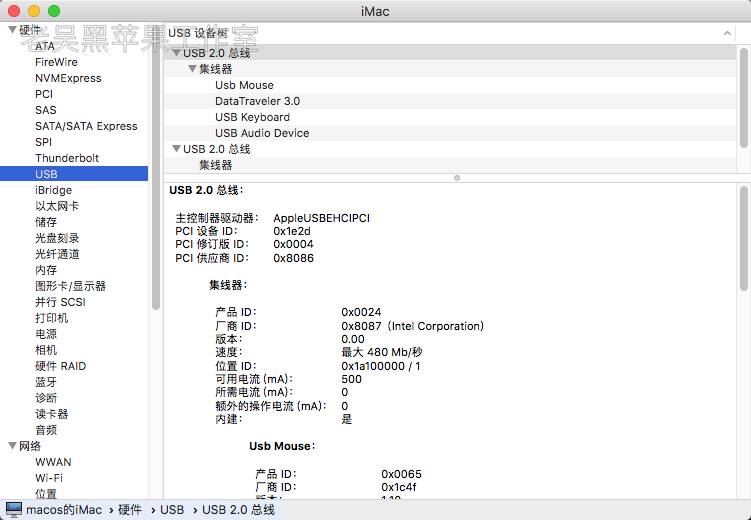The image size is (751, 520).
Task: Select 光盘刻录 disc burning entry
Action: [57, 238]
